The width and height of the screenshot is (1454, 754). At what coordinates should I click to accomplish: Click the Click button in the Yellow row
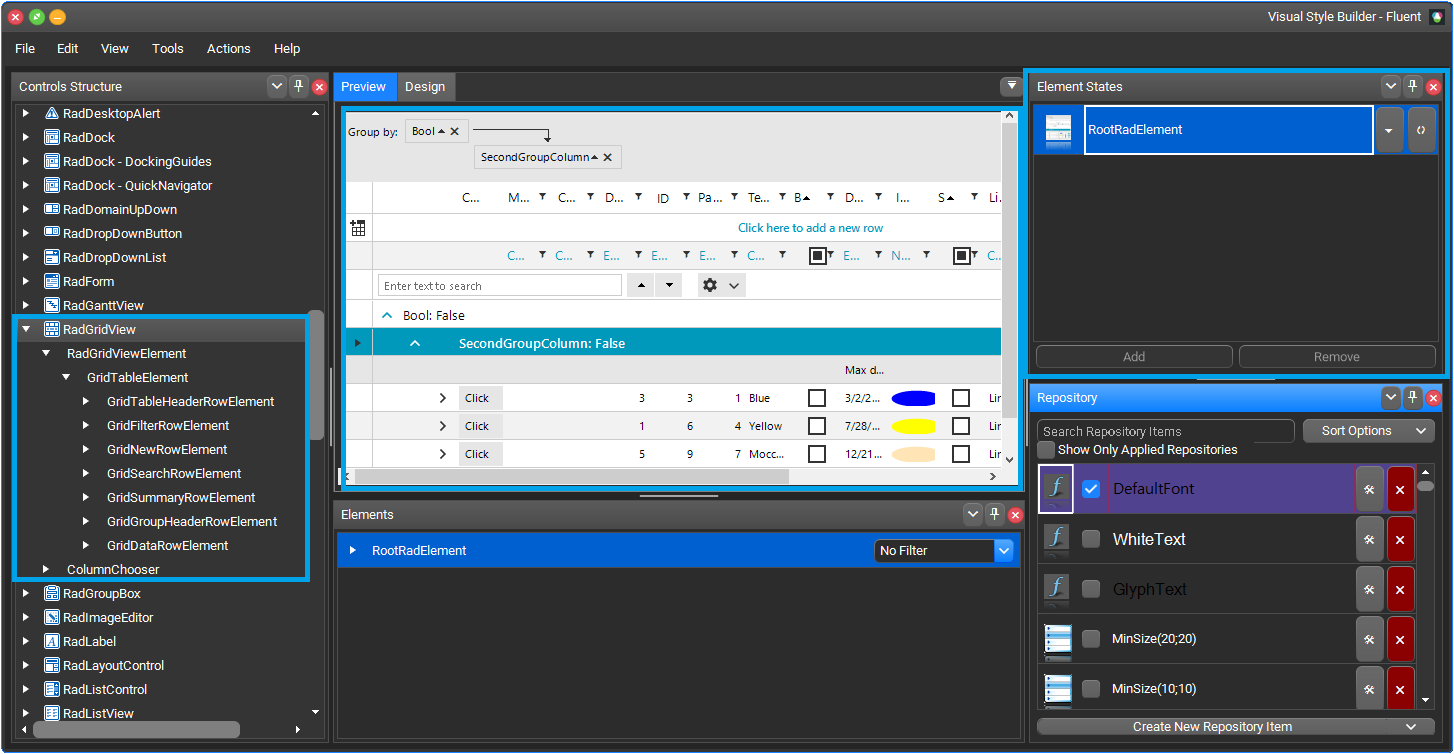(480, 426)
